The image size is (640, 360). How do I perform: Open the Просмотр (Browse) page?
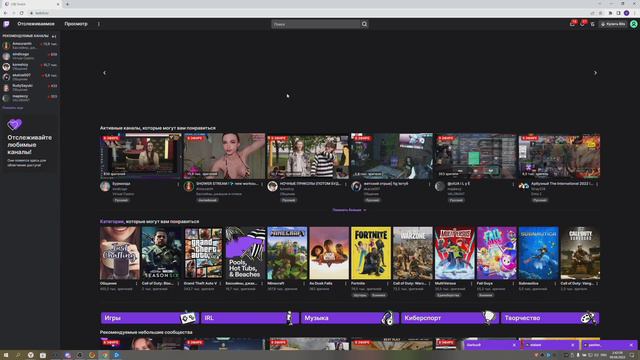click(76, 24)
